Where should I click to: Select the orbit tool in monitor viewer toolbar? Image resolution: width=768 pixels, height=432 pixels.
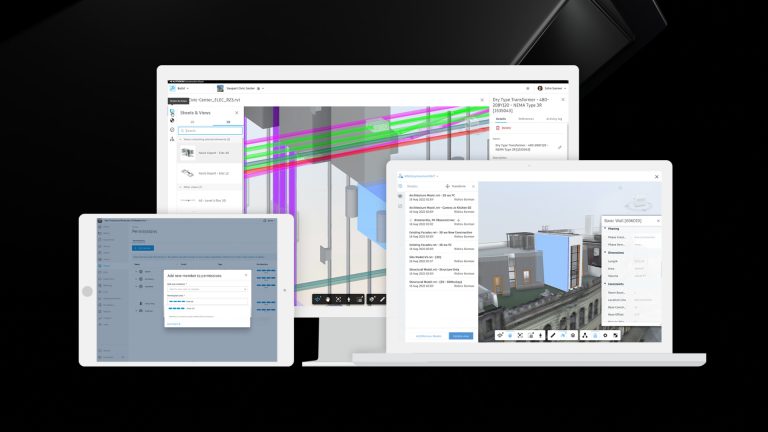pyautogui.click(x=317, y=299)
